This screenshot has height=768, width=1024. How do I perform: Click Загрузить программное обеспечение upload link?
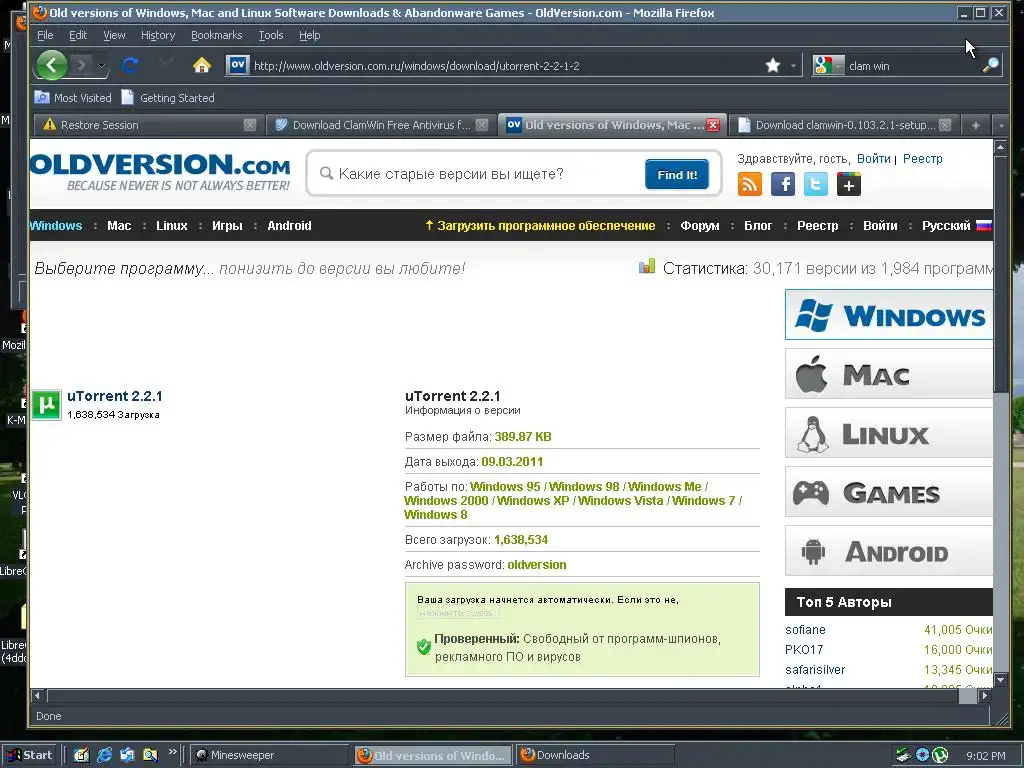(539, 225)
